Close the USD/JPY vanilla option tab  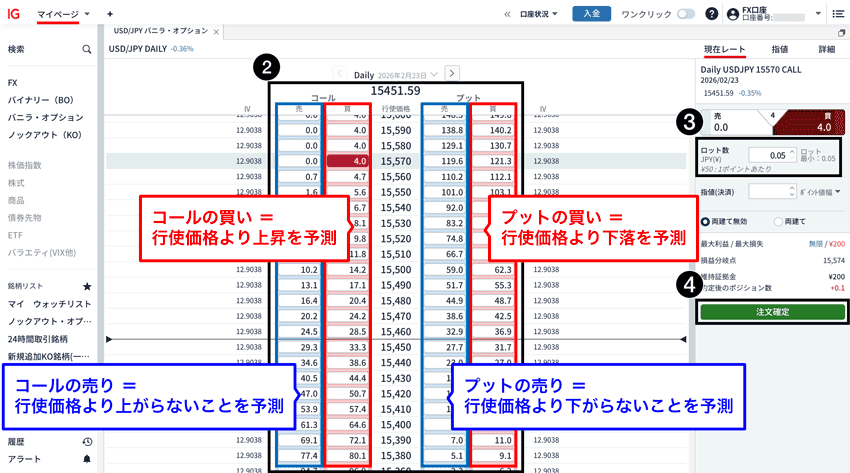click(x=216, y=32)
